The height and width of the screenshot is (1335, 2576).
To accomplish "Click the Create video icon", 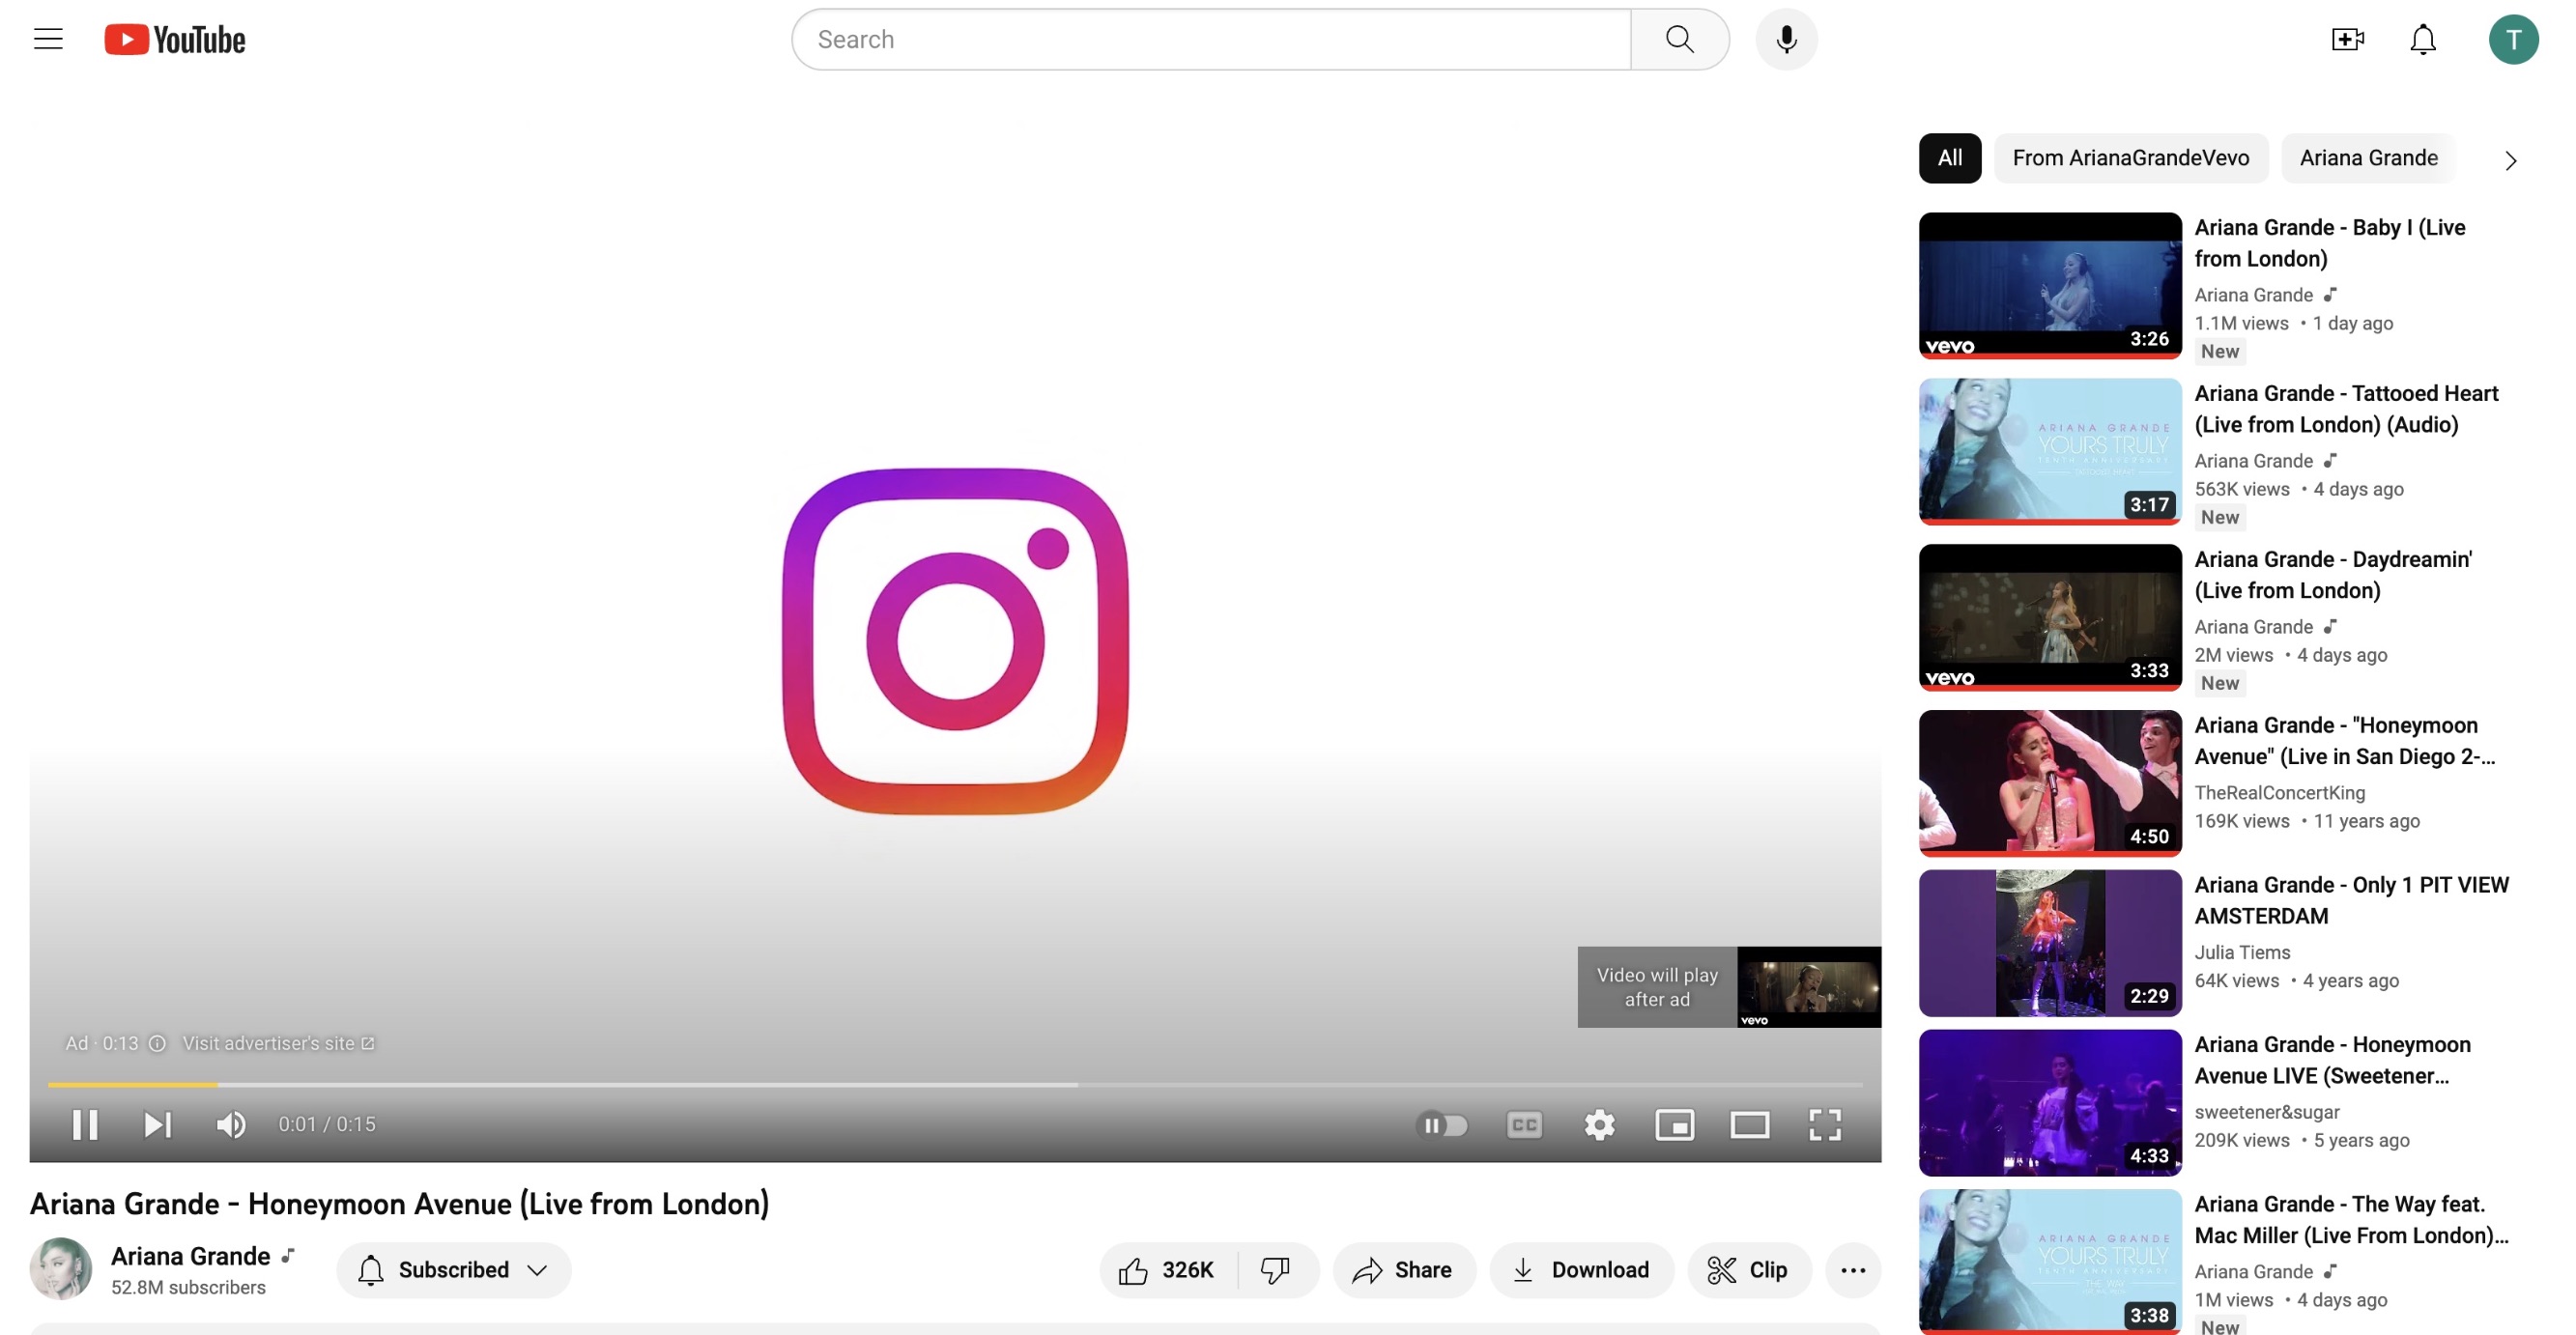I will tap(2346, 39).
